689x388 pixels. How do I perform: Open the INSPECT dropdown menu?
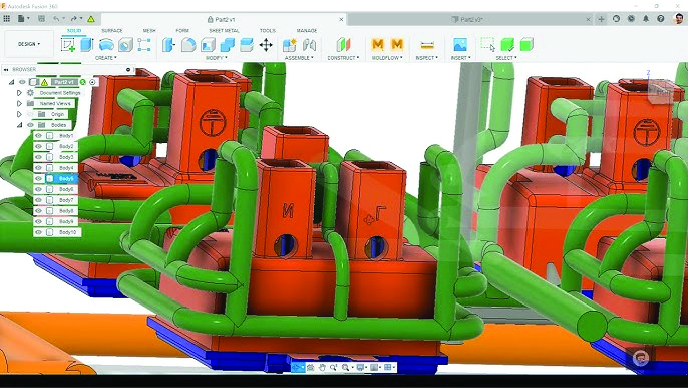[427, 58]
